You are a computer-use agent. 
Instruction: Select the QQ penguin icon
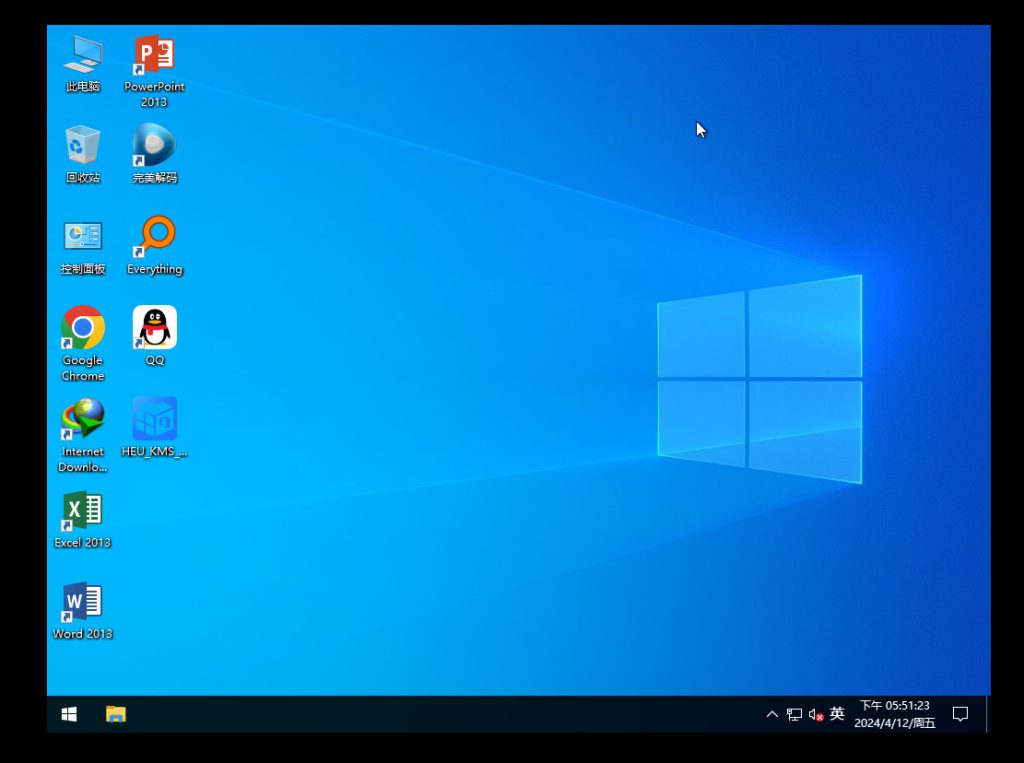click(154, 329)
